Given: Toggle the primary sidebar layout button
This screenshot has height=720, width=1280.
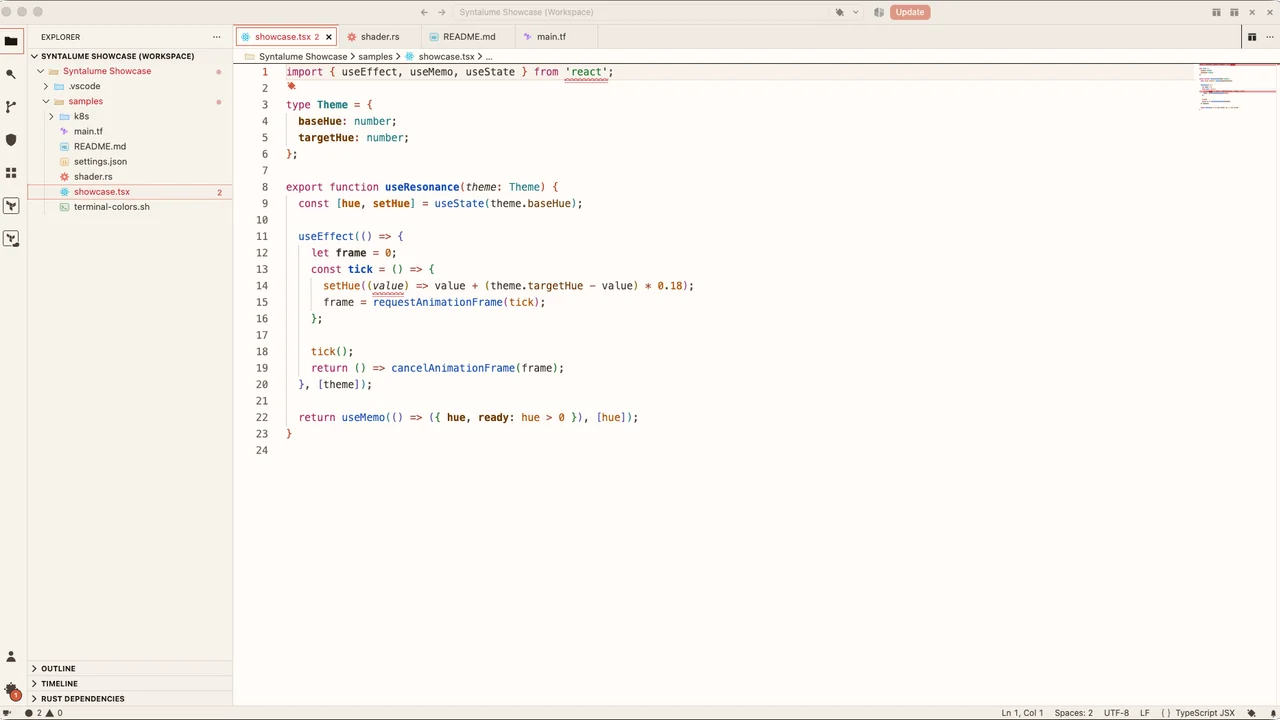Looking at the screenshot, I should point(1216,12).
